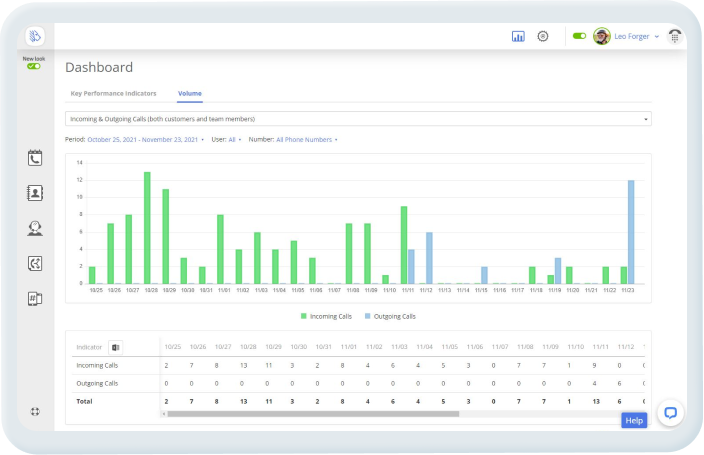This screenshot has width=704, height=455.
Task: Open the Number All Phone Numbers filter
Action: [x=306, y=139]
